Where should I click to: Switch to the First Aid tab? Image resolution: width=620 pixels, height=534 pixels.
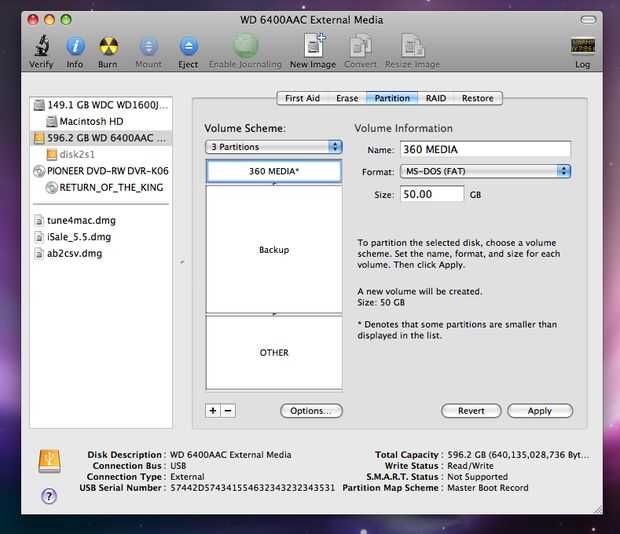302,98
